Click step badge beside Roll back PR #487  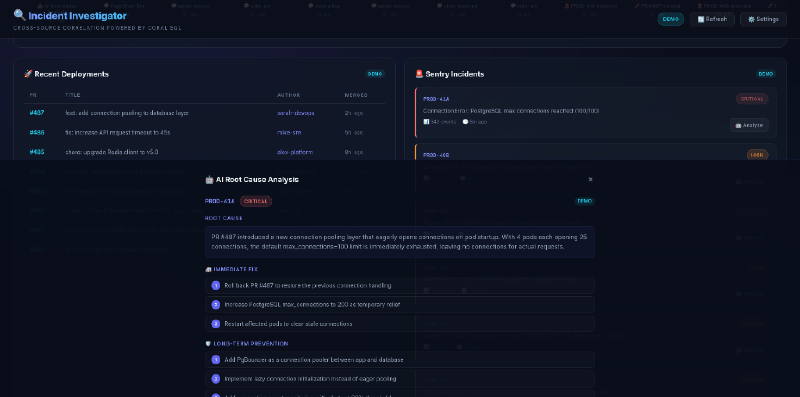tap(216, 286)
